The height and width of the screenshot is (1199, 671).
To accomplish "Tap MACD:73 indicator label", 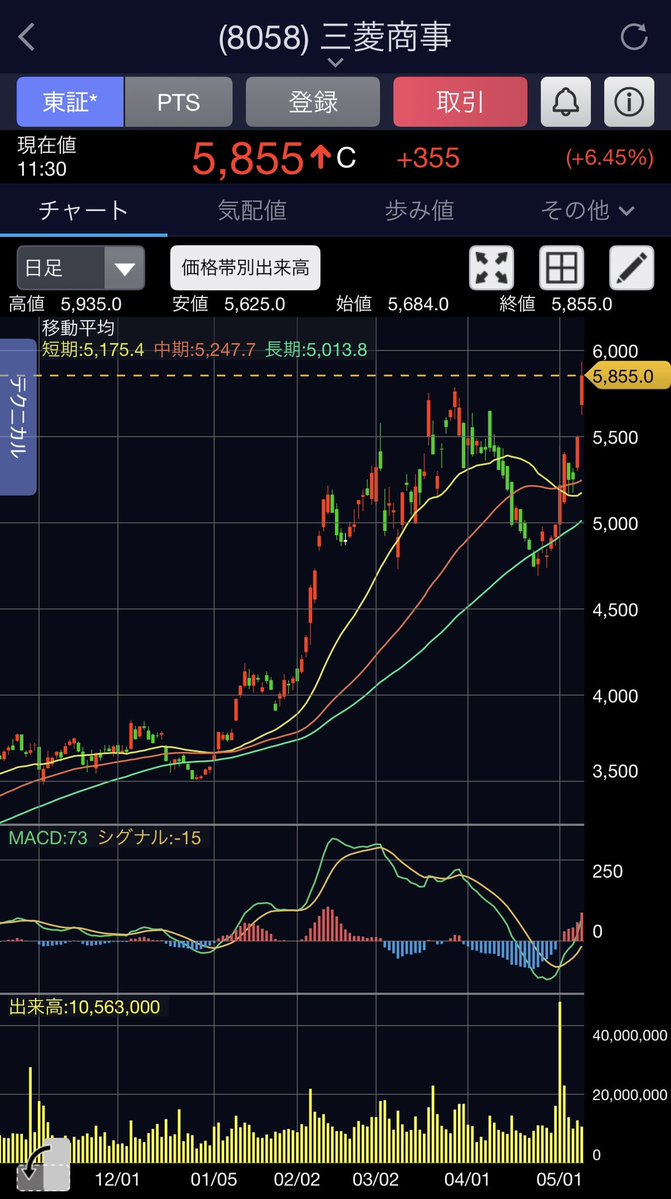I will pyautogui.click(x=49, y=838).
